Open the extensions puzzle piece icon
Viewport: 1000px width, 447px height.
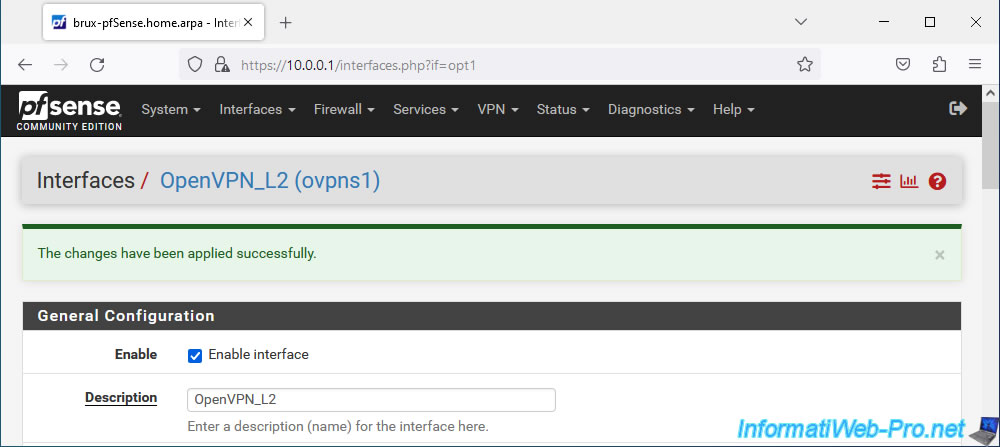click(x=939, y=64)
